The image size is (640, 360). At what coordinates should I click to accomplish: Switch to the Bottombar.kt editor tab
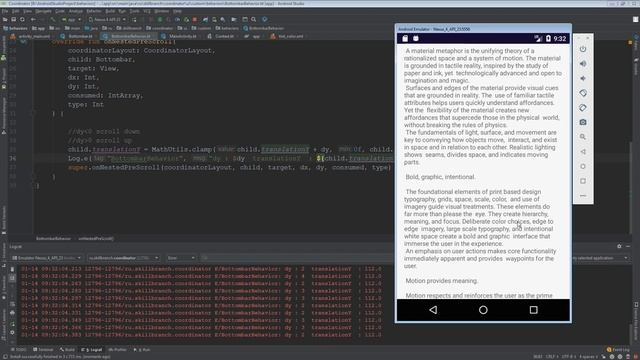click(x=78, y=36)
